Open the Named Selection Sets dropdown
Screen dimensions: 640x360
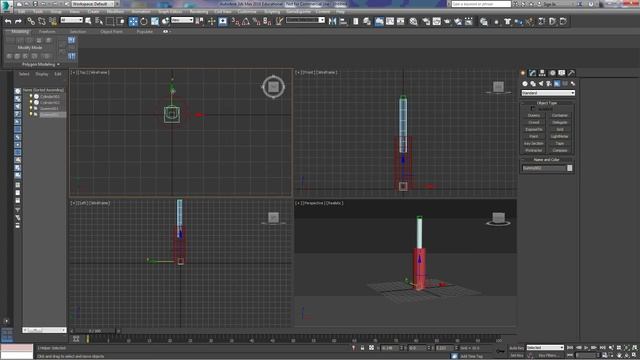305,20
